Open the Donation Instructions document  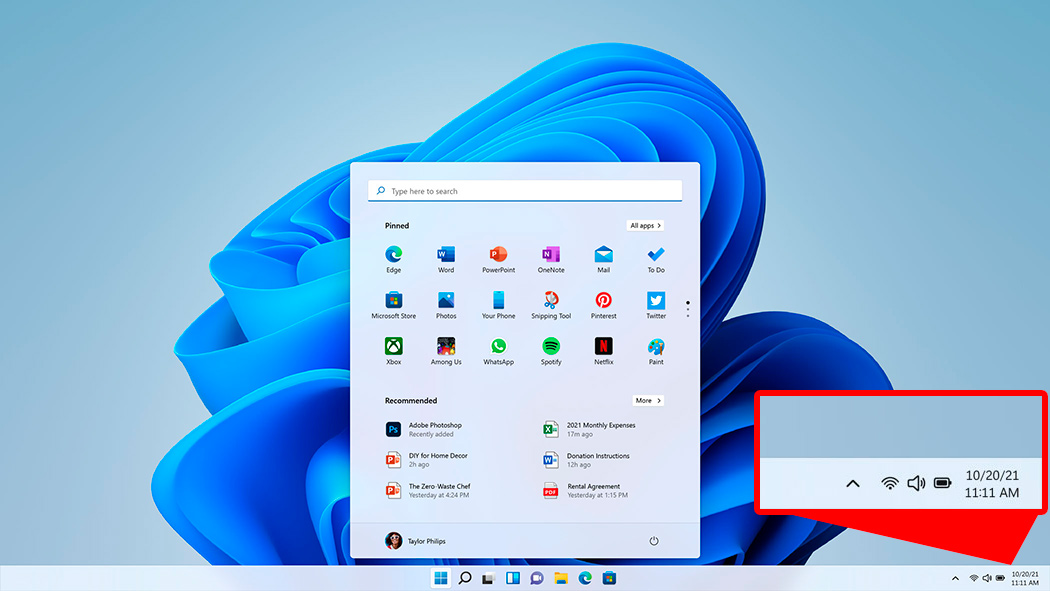tap(587, 460)
